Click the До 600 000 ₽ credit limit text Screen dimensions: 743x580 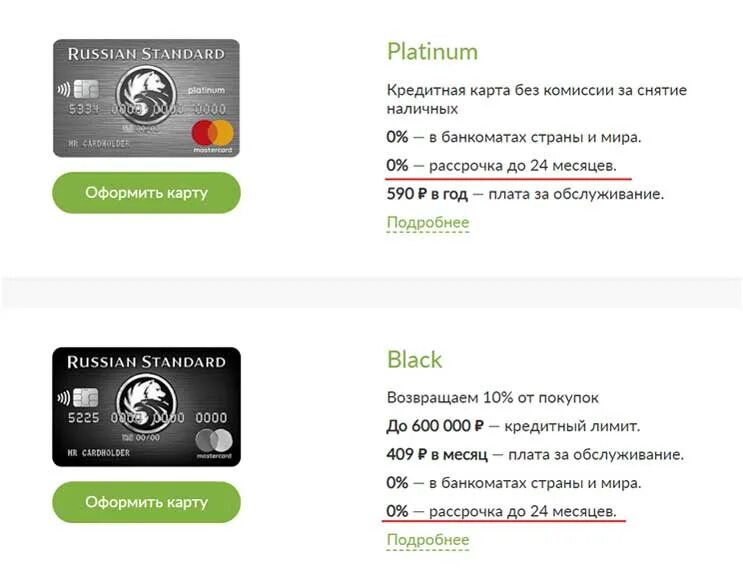coord(435,426)
